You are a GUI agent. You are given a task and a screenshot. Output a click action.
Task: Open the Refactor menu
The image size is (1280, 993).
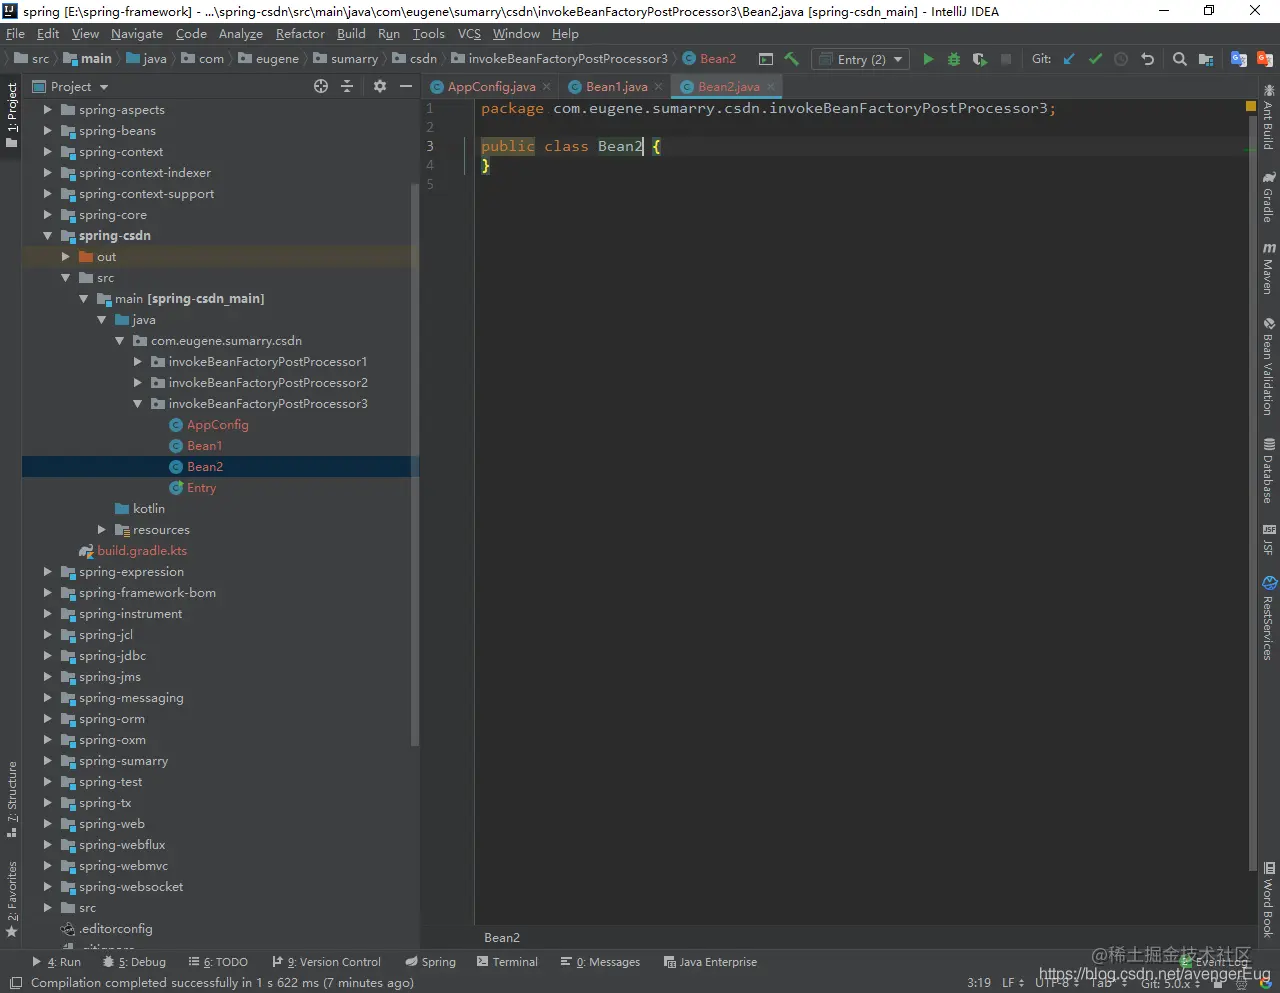pyautogui.click(x=300, y=34)
